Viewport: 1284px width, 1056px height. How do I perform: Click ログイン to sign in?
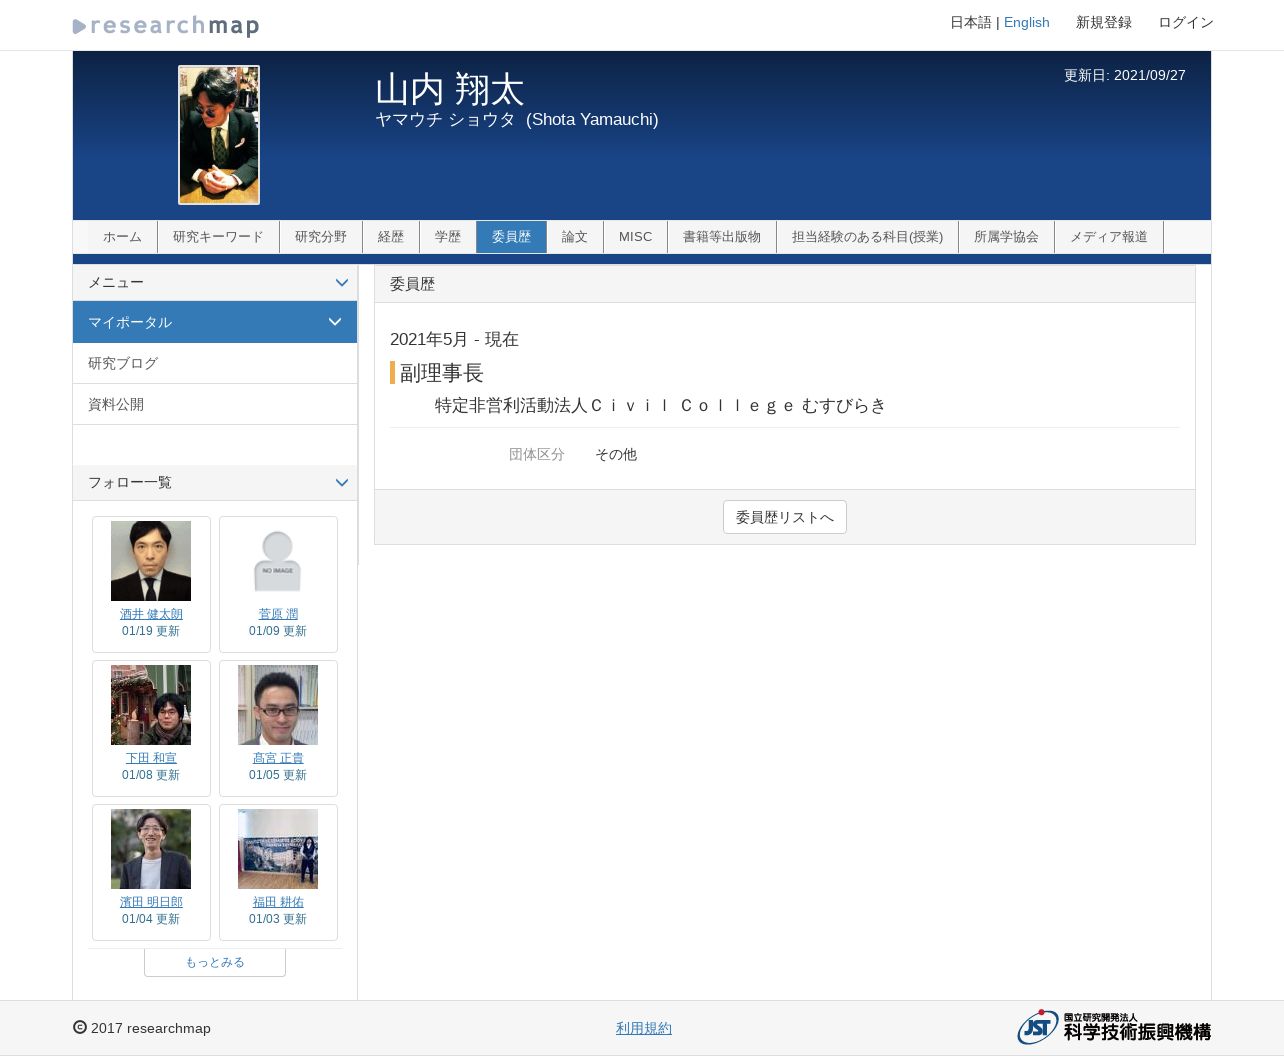click(x=1186, y=22)
